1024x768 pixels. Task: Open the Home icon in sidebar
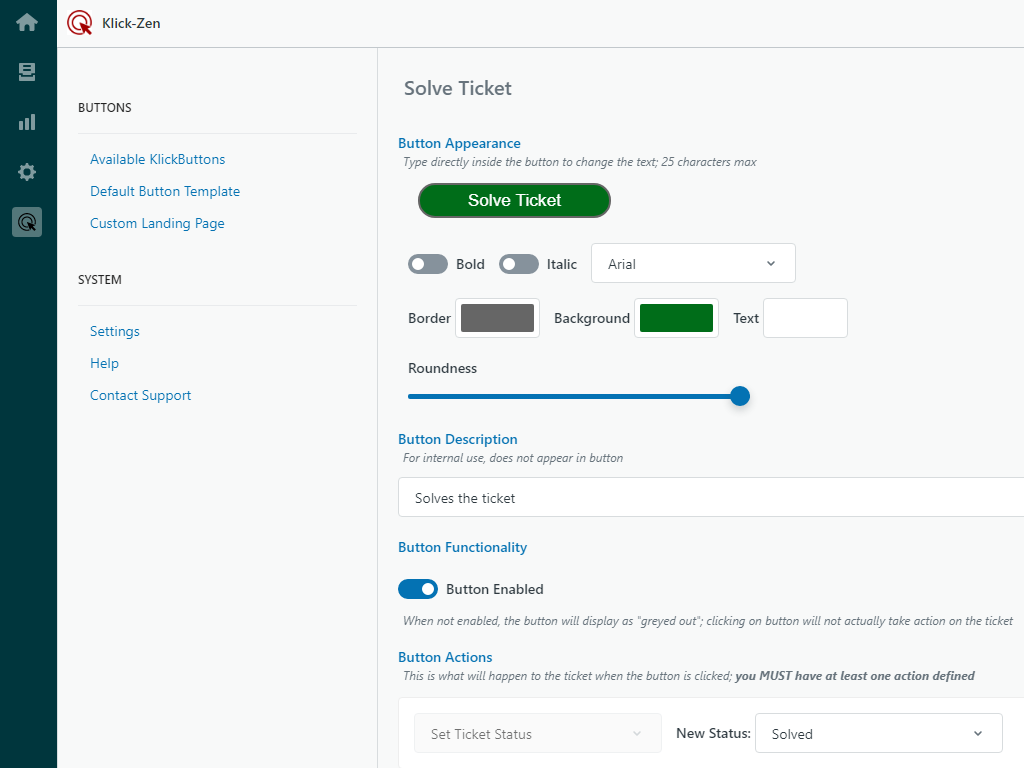pos(27,22)
